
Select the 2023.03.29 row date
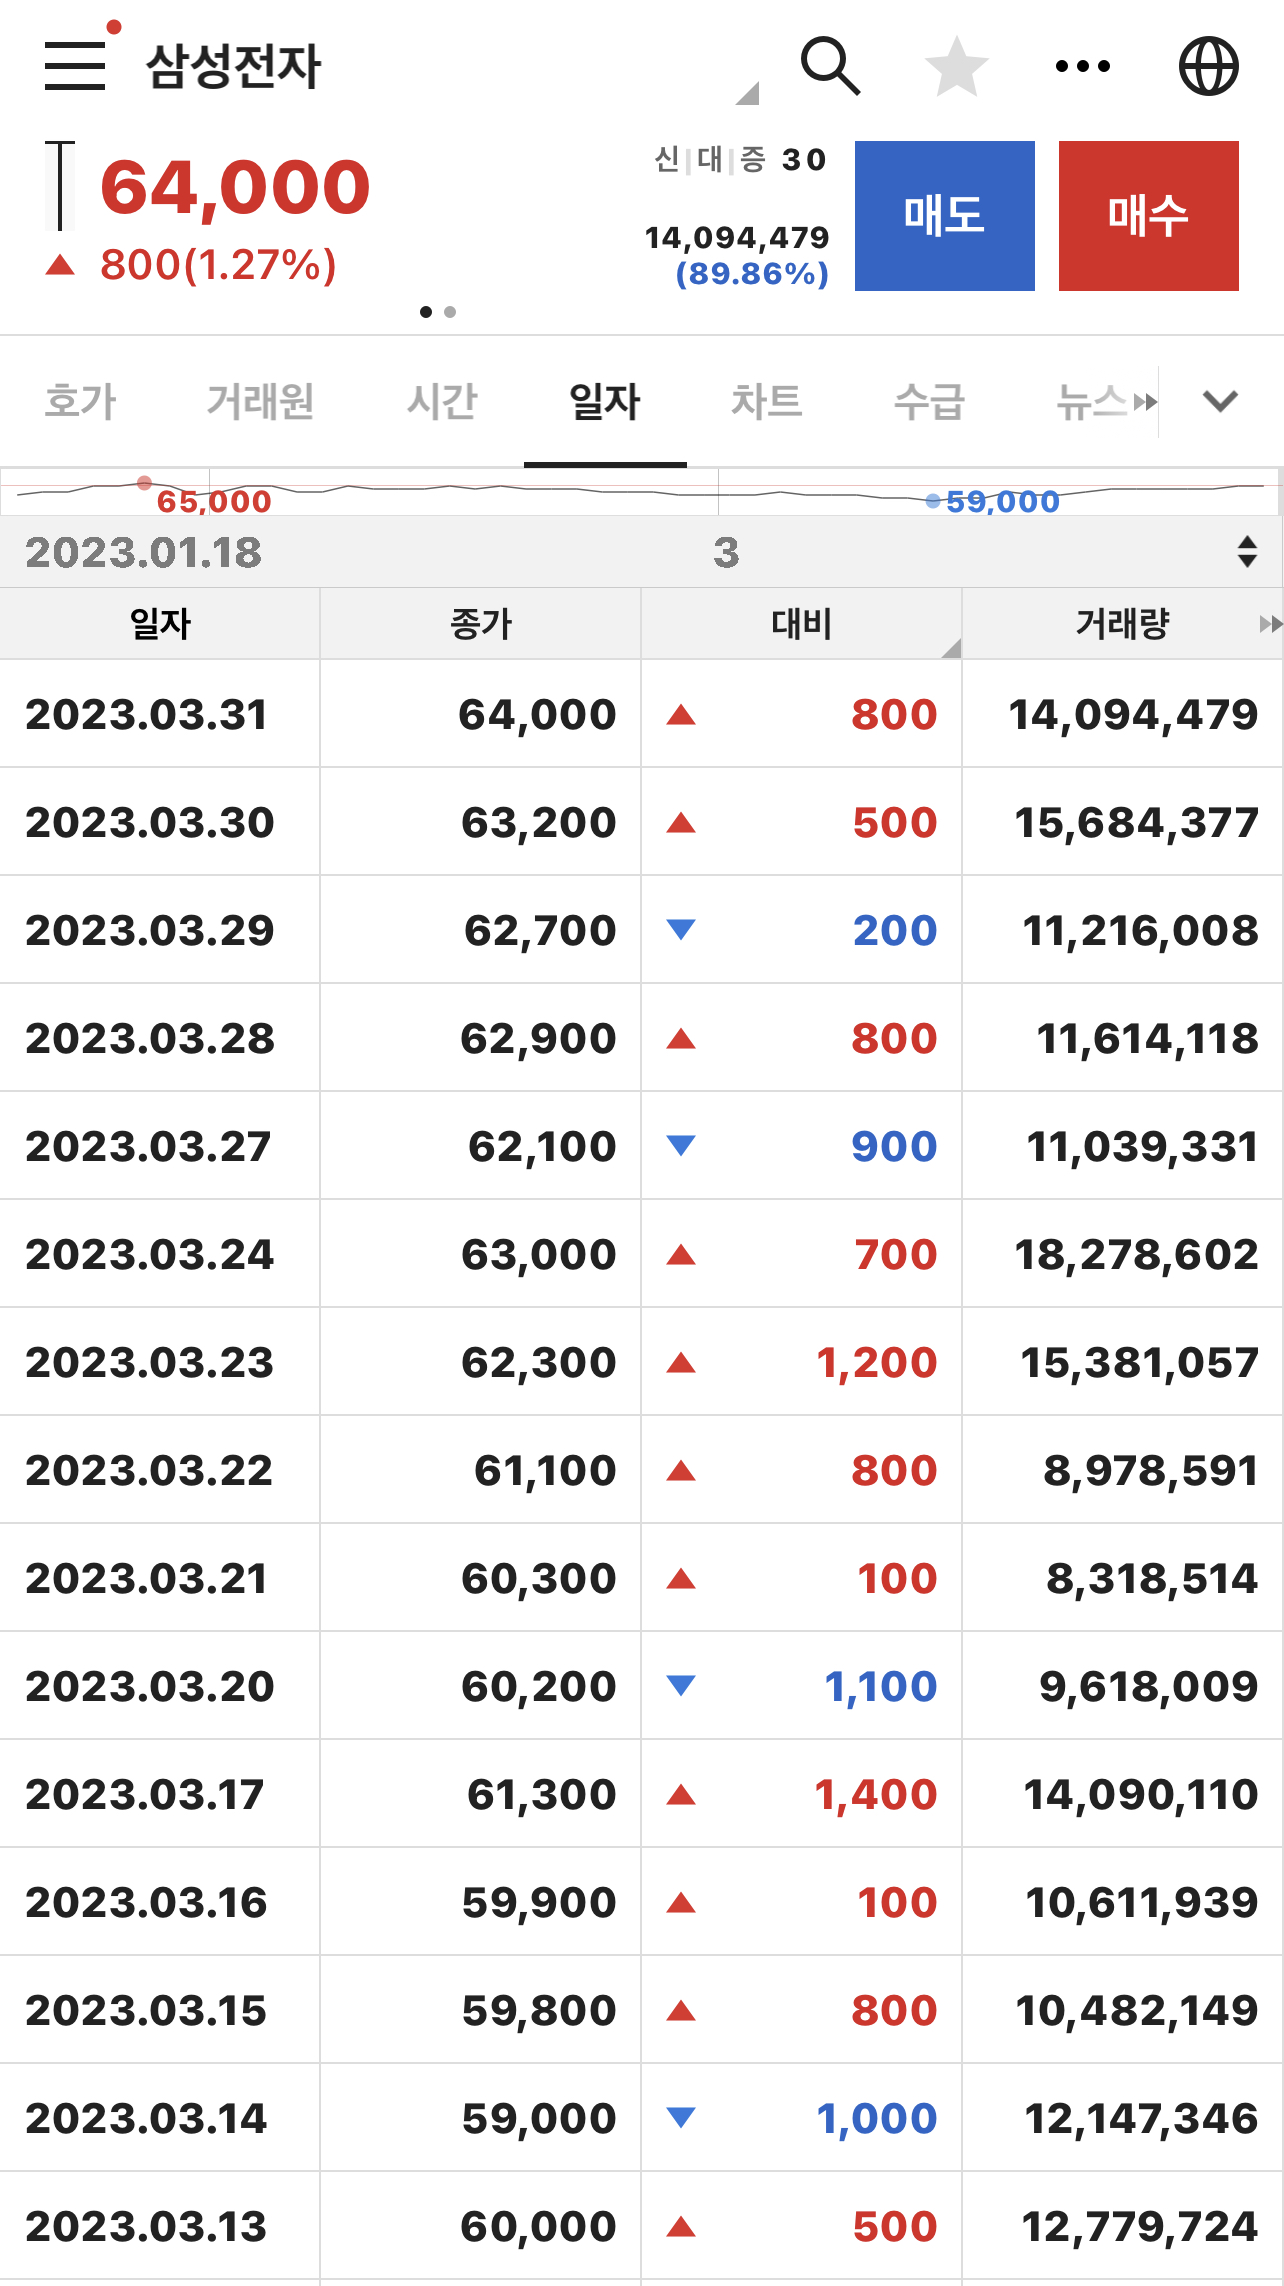coord(150,931)
